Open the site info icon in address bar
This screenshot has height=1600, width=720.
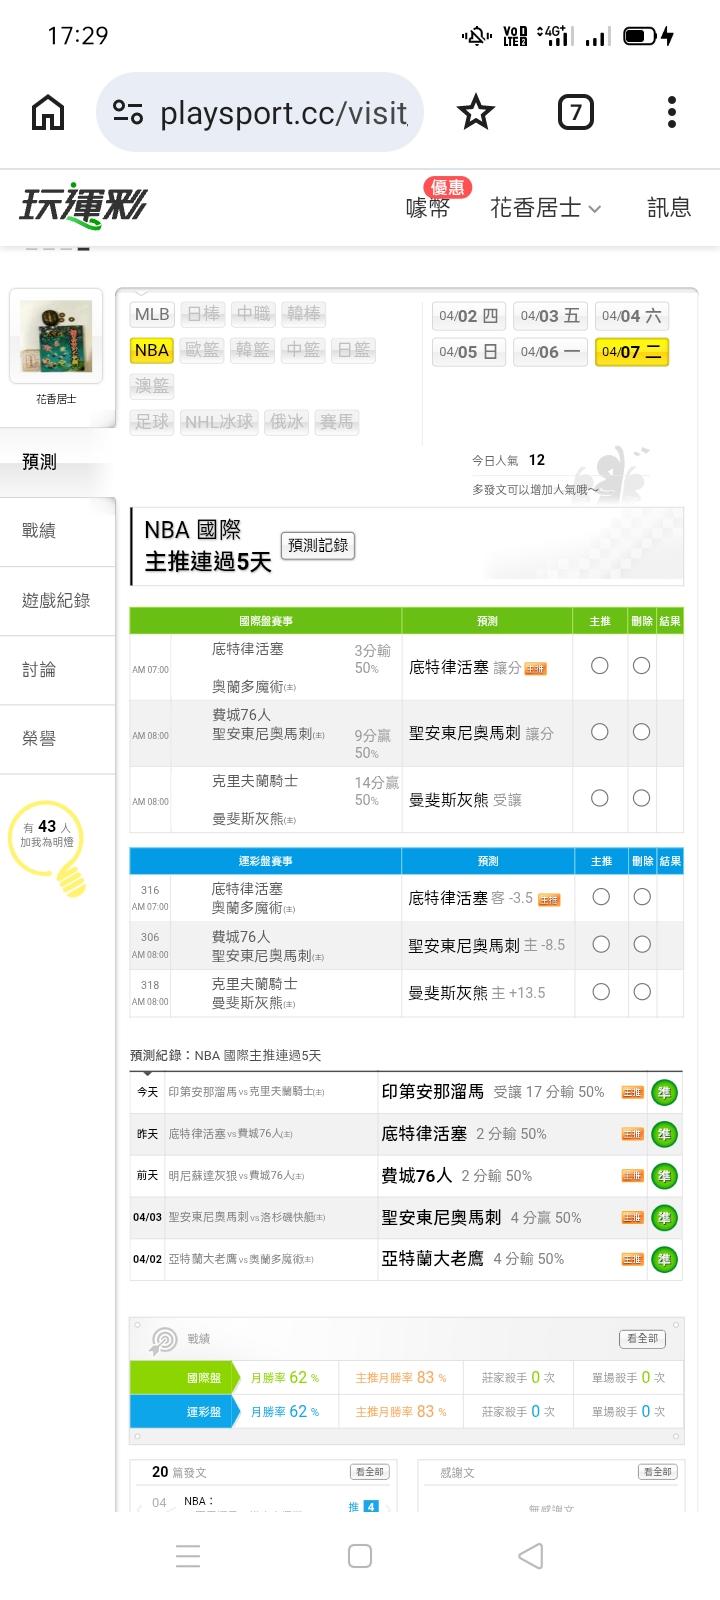[128, 113]
